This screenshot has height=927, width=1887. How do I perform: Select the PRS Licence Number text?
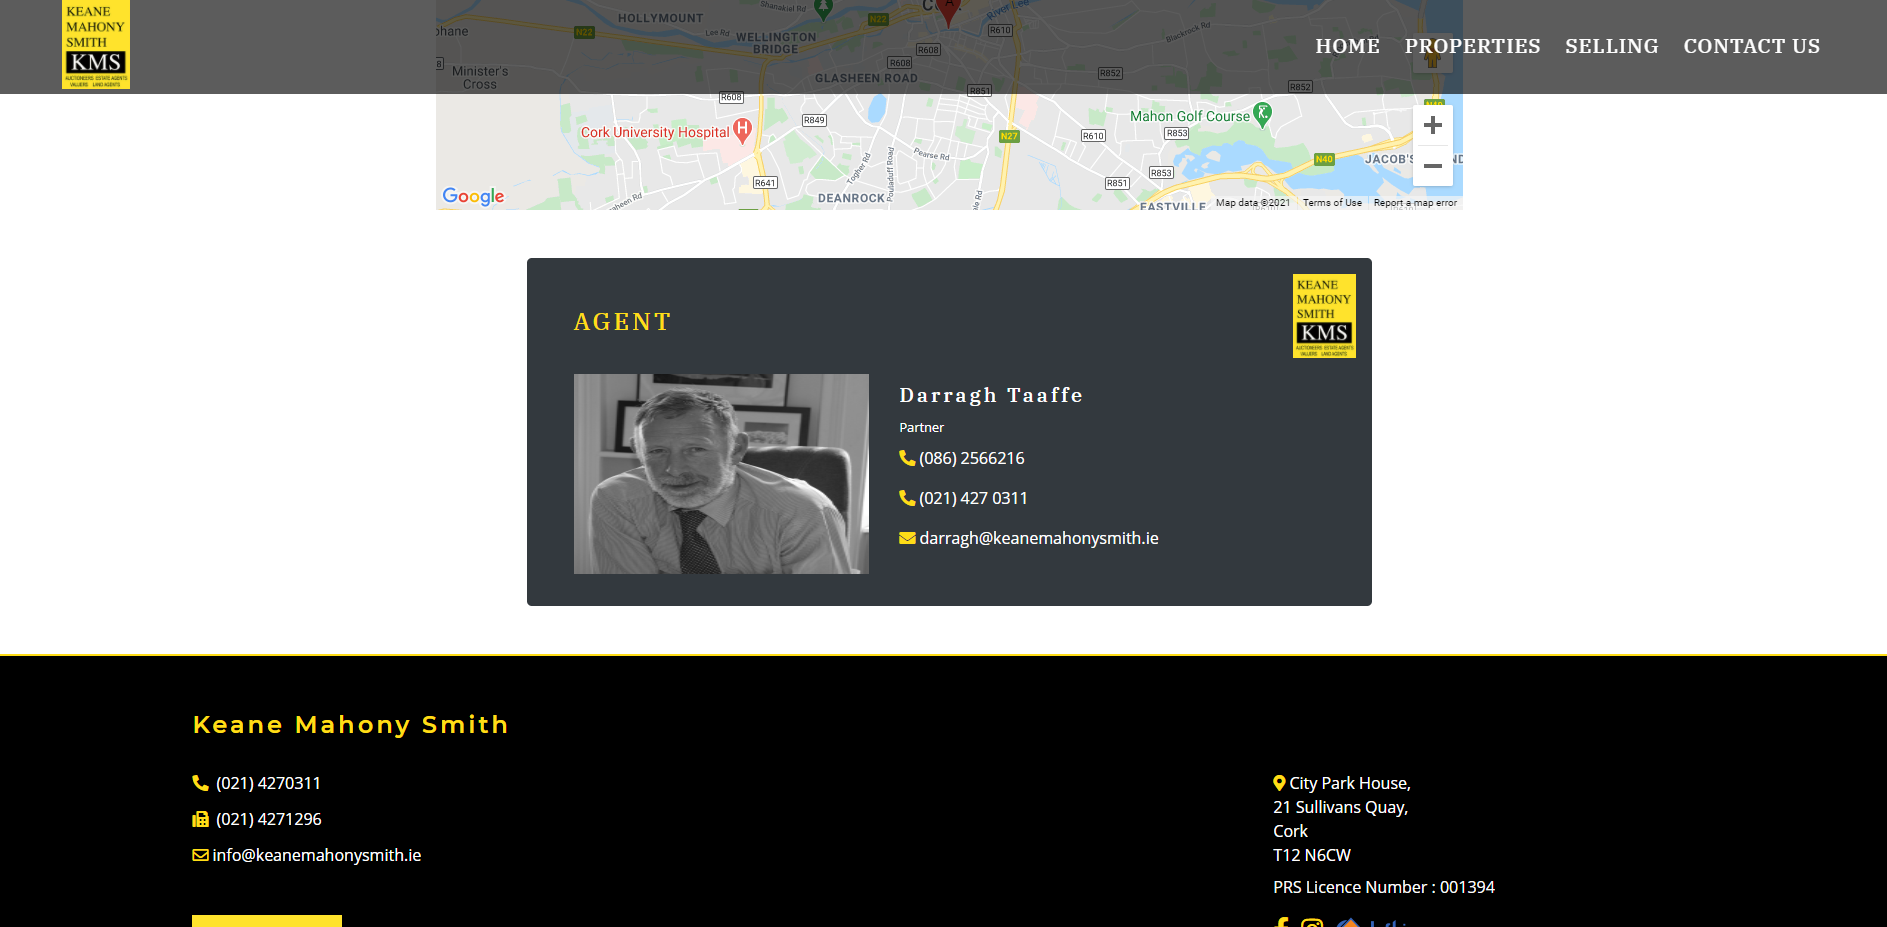coord(1384,887)
